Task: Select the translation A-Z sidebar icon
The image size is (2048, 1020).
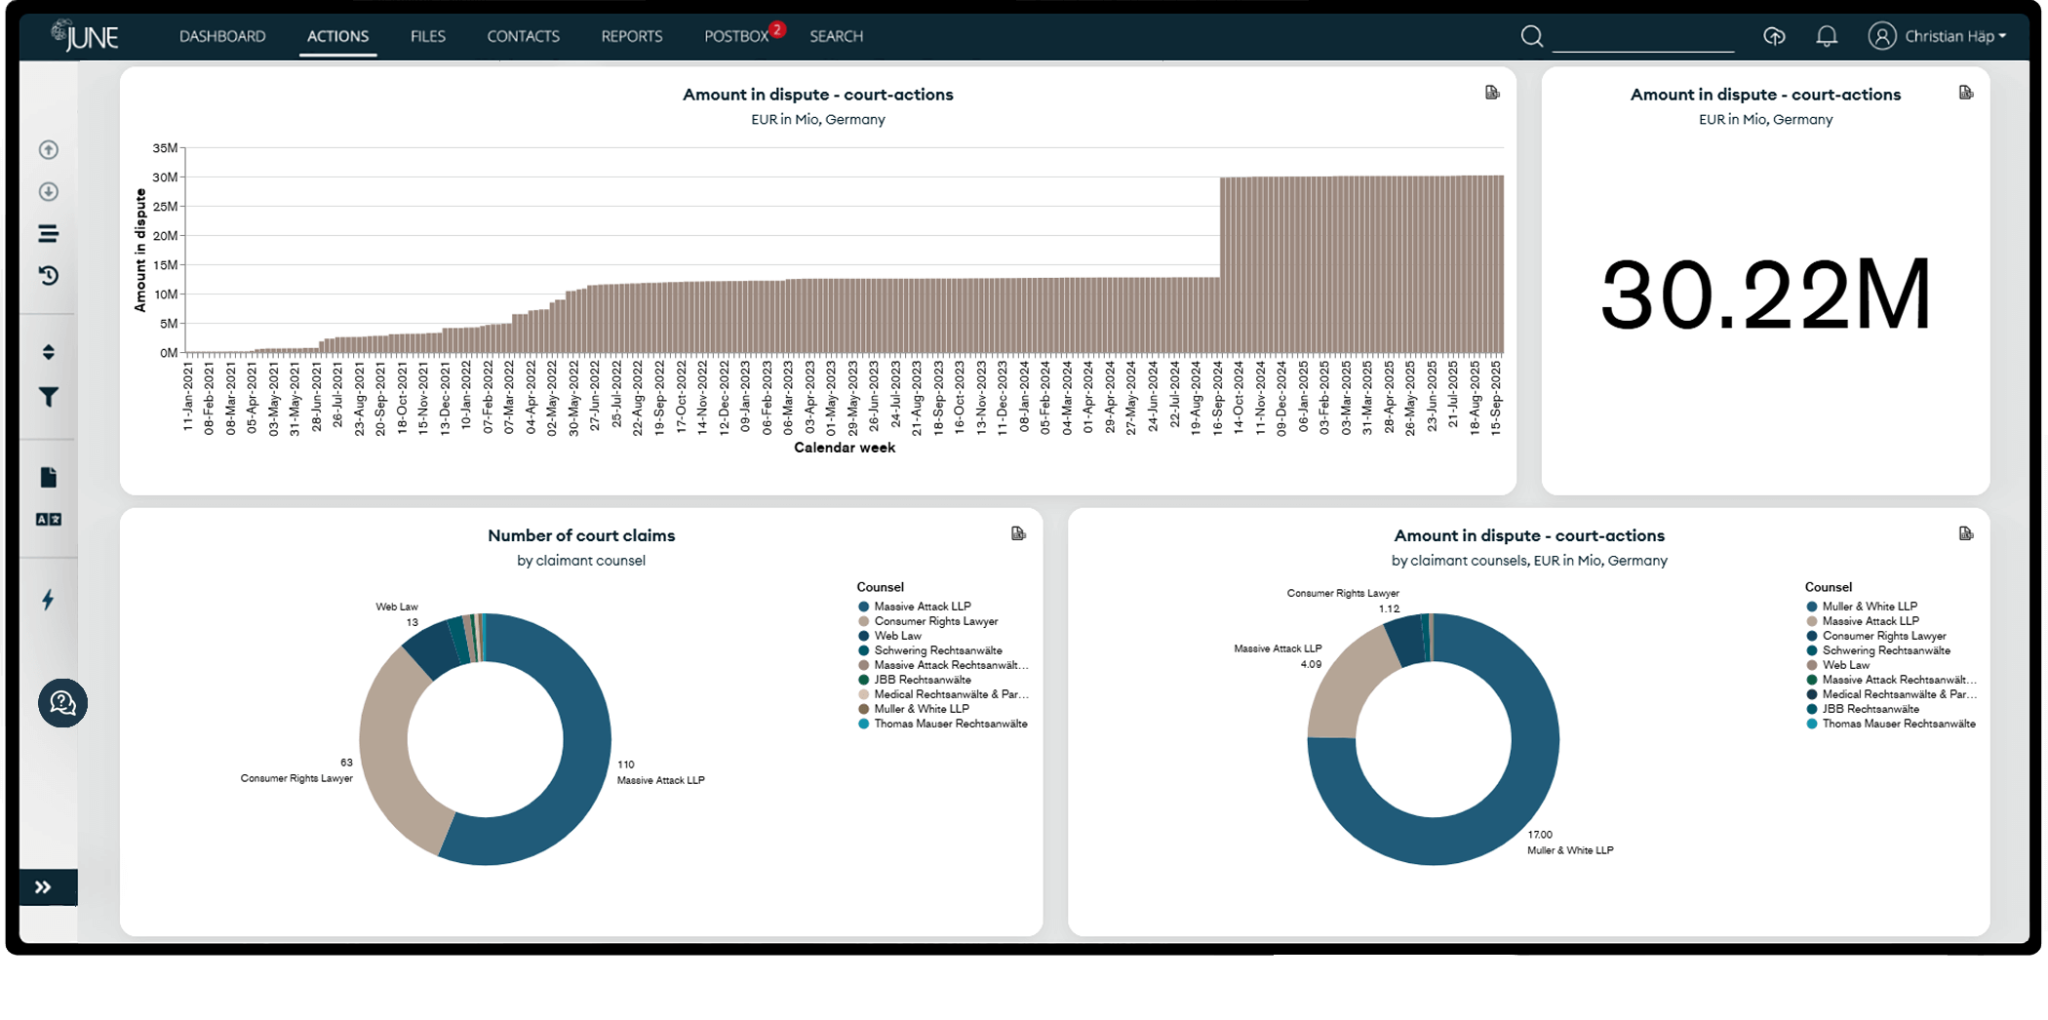Action: click(x=47, y=519)
